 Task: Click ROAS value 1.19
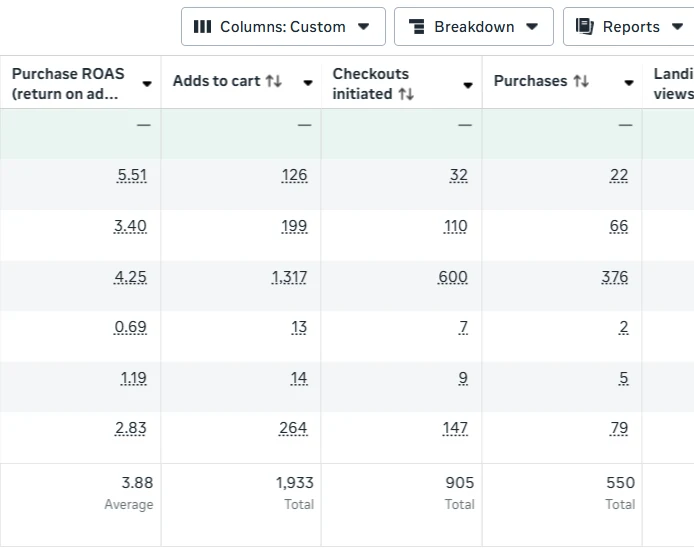pos(133,378)
